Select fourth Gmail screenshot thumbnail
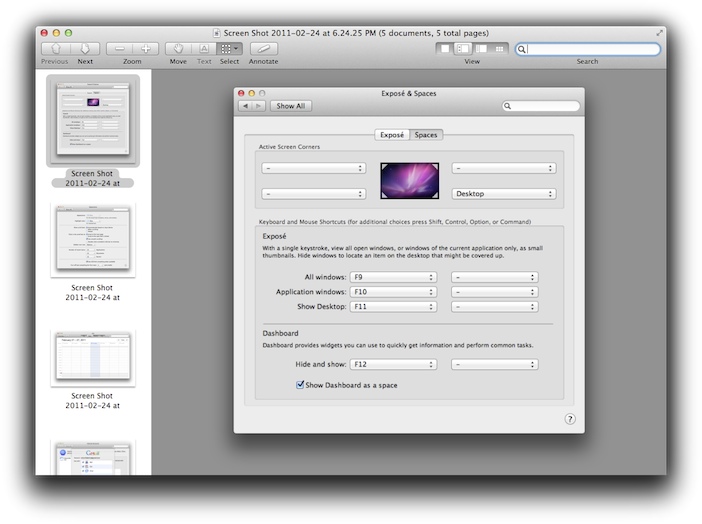This screenshot has width=702, height=524. click(93, 458)
